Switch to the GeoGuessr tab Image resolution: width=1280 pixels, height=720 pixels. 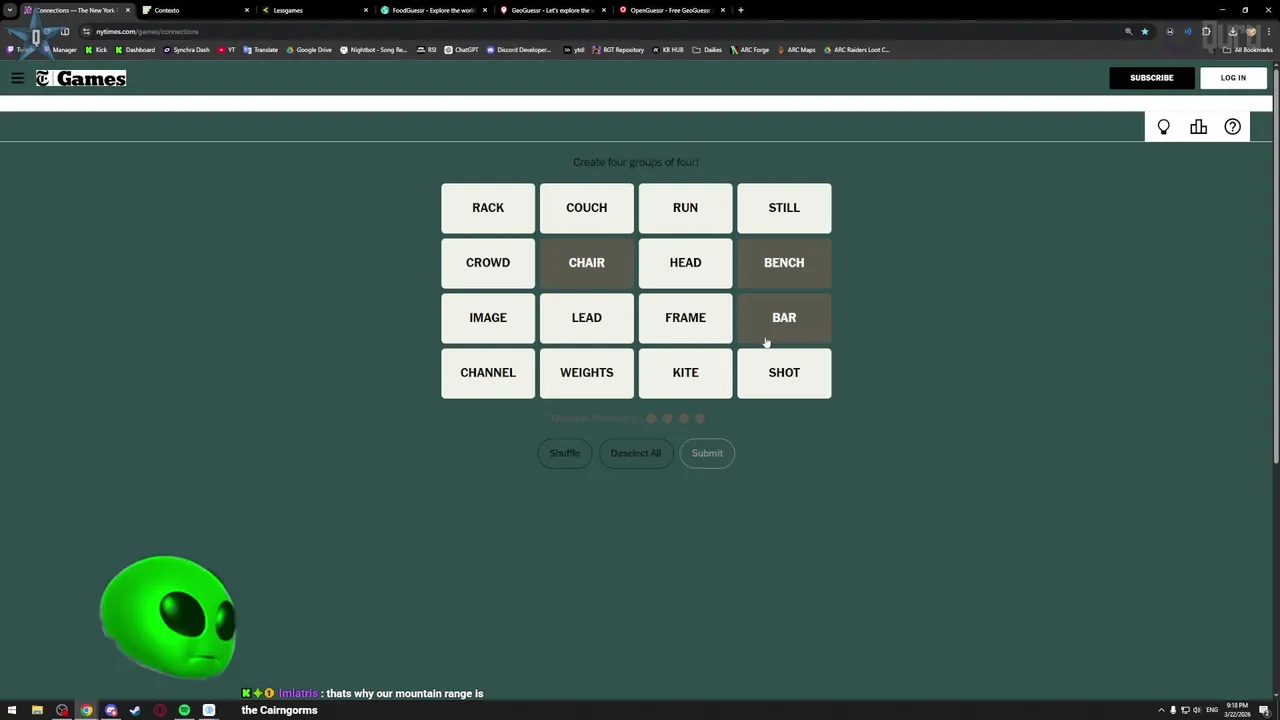553,10
